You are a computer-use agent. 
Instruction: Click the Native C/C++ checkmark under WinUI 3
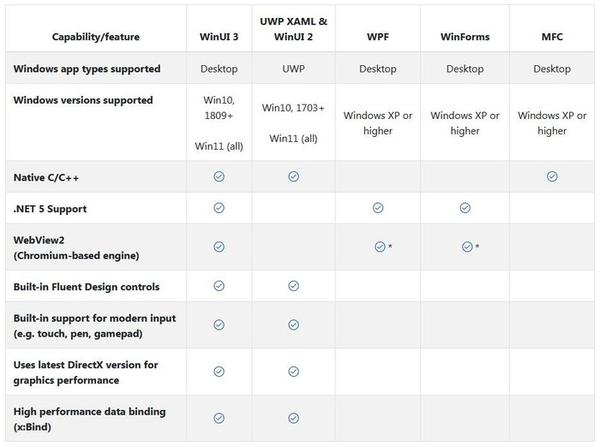pyautogui.click(x=219, y=176)
